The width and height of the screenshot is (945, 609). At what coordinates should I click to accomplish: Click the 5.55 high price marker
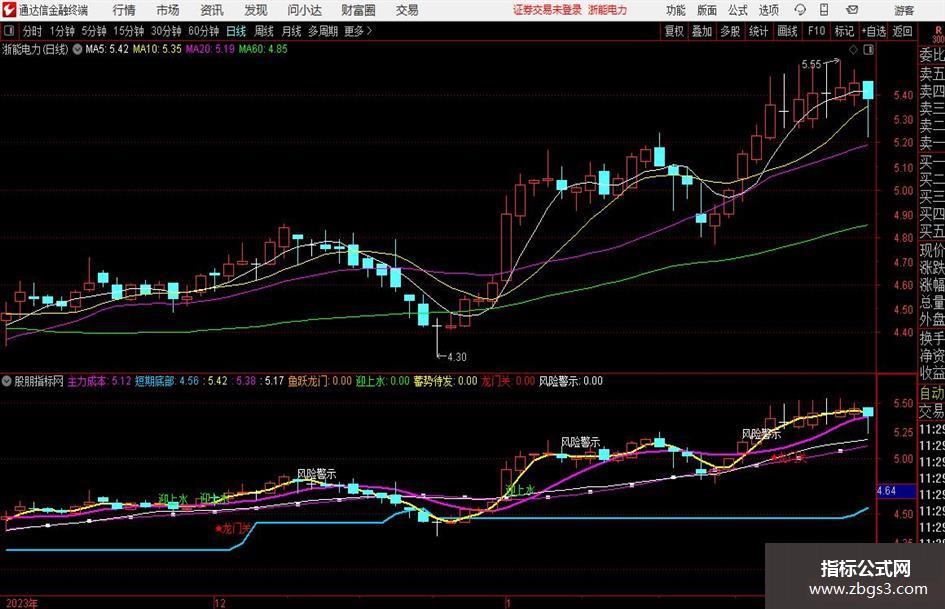pos(811,64)
